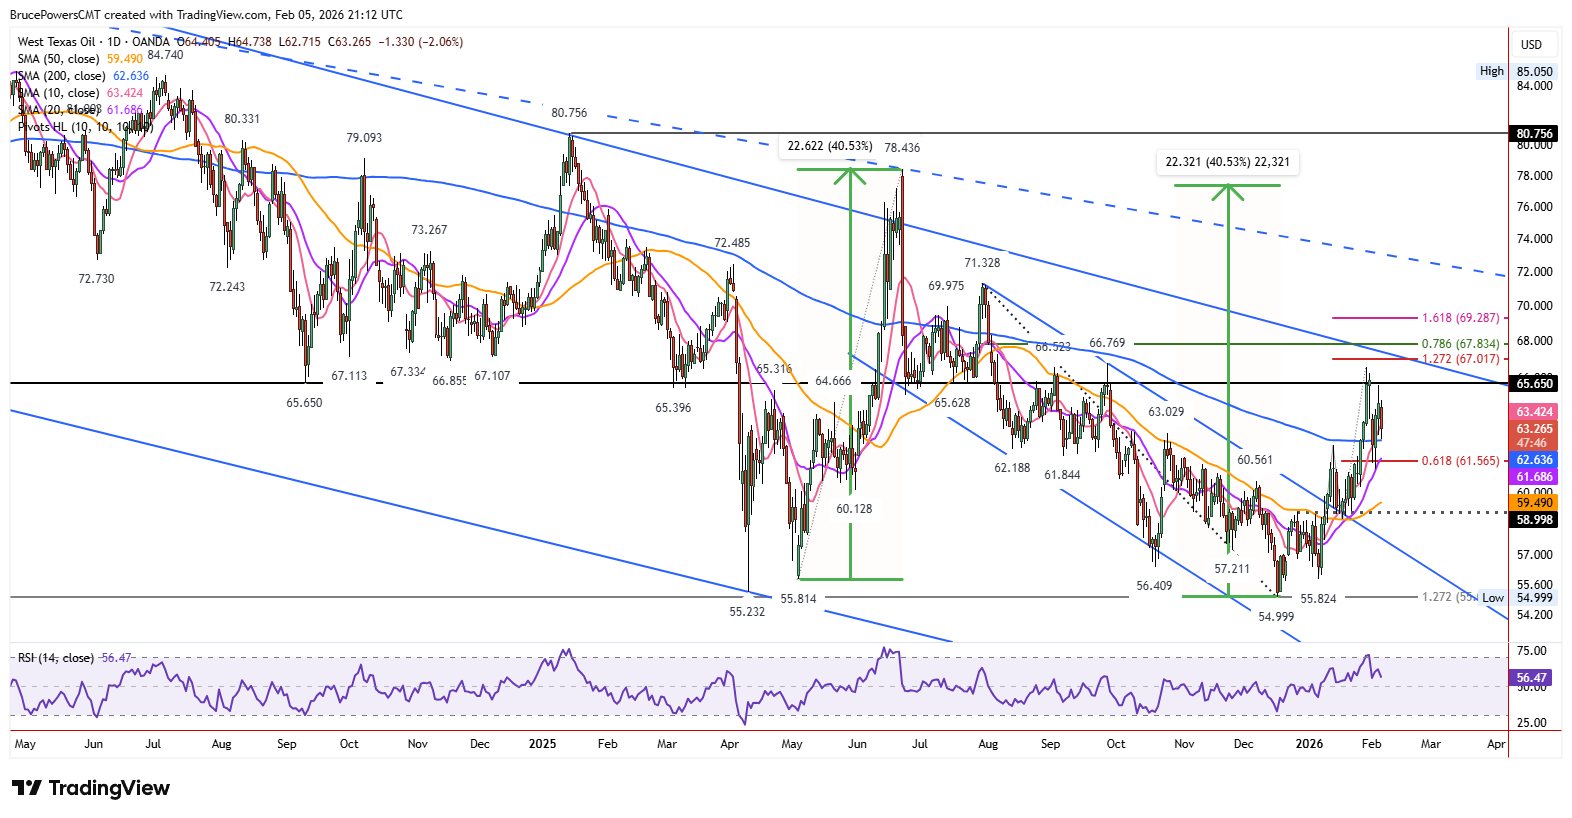The height and width of the screenshot is (818, 1572).
Task: Select the Pivots HL indicator legend row
Action: [84, 127]
